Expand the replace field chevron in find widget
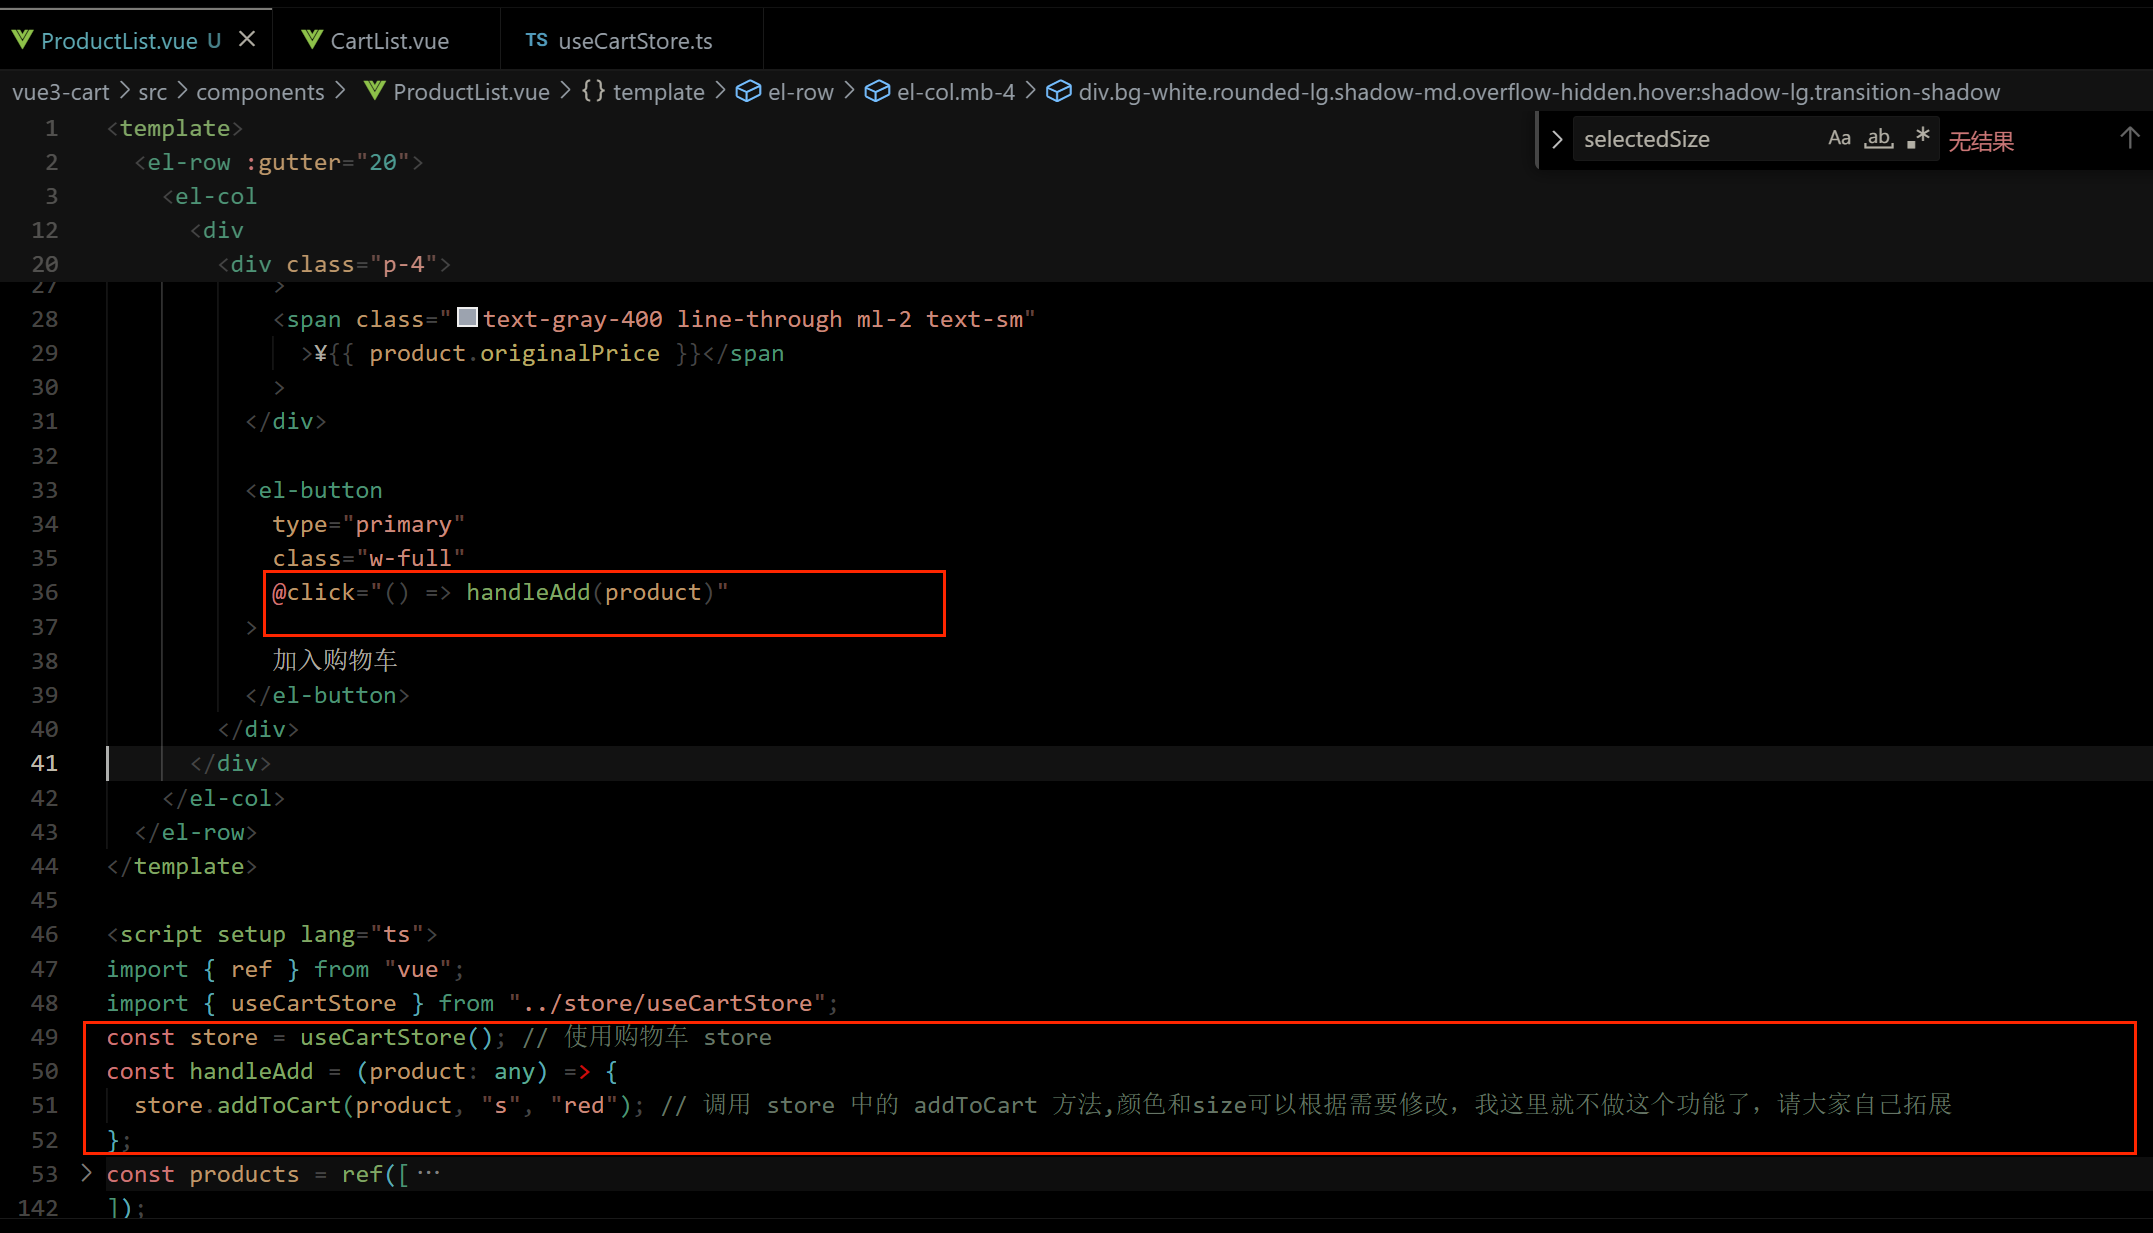The height and width of the screenshot is (1233, 2153). [1556, 139]
